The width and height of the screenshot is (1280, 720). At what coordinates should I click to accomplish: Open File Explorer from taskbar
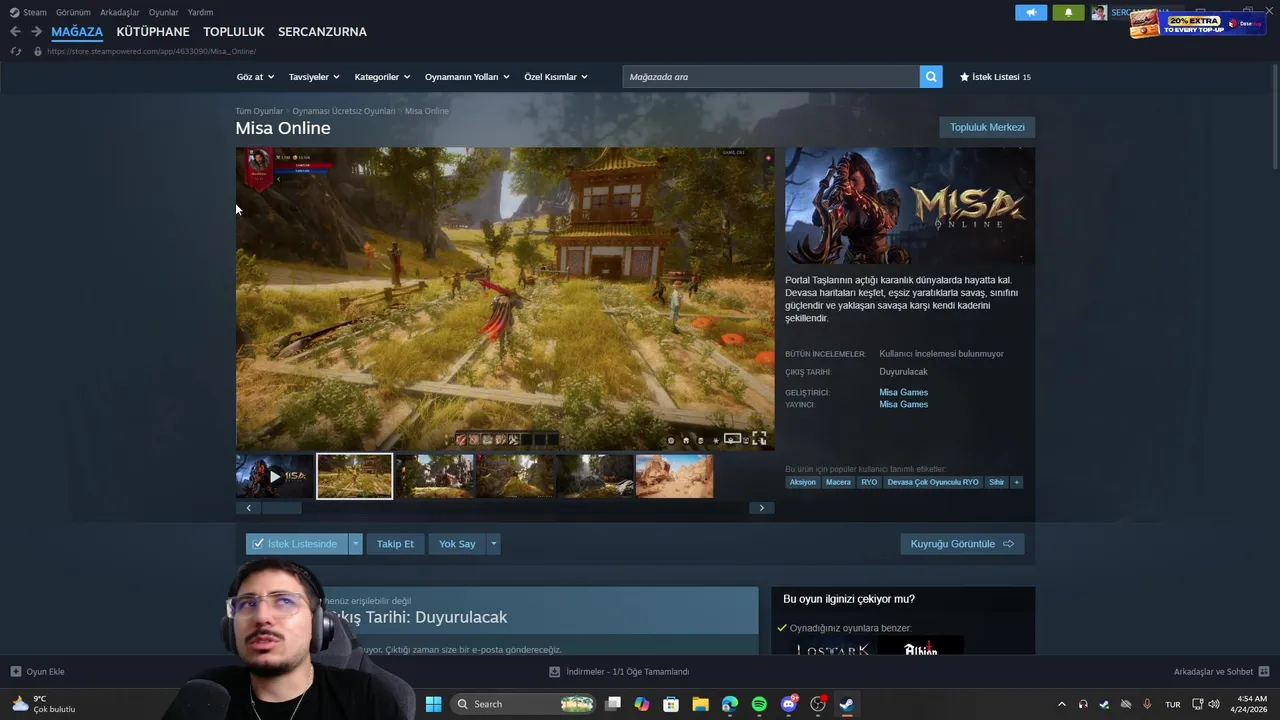click(x=700, y=704)
